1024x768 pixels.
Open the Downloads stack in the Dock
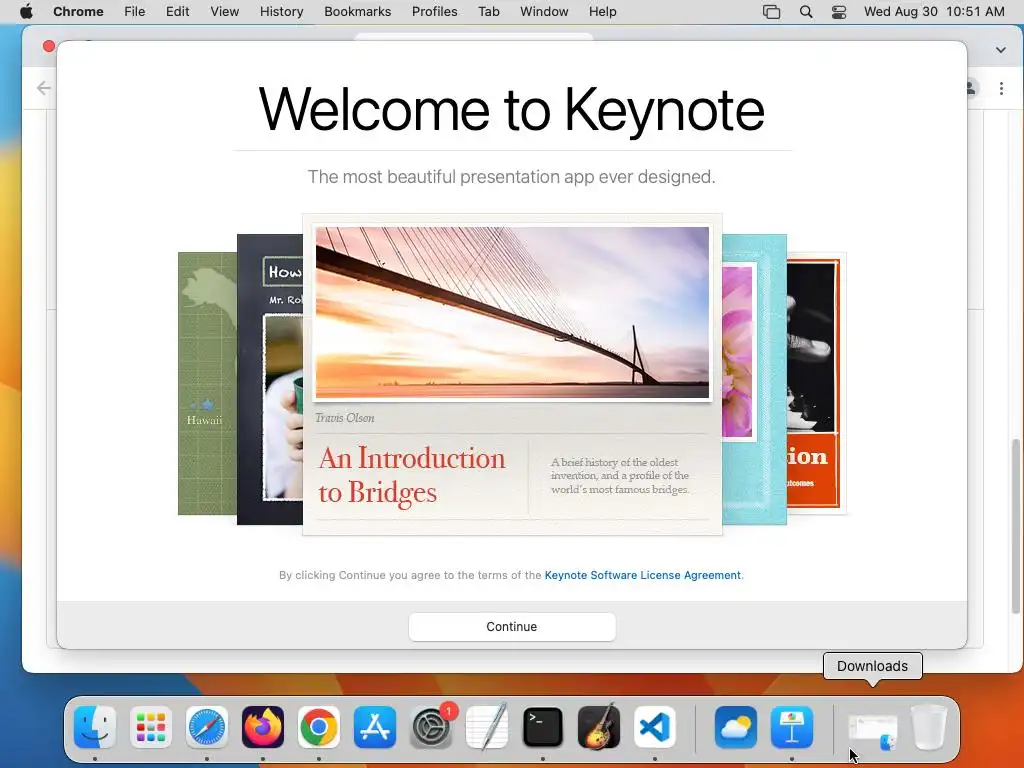click(x=872, y=730)
